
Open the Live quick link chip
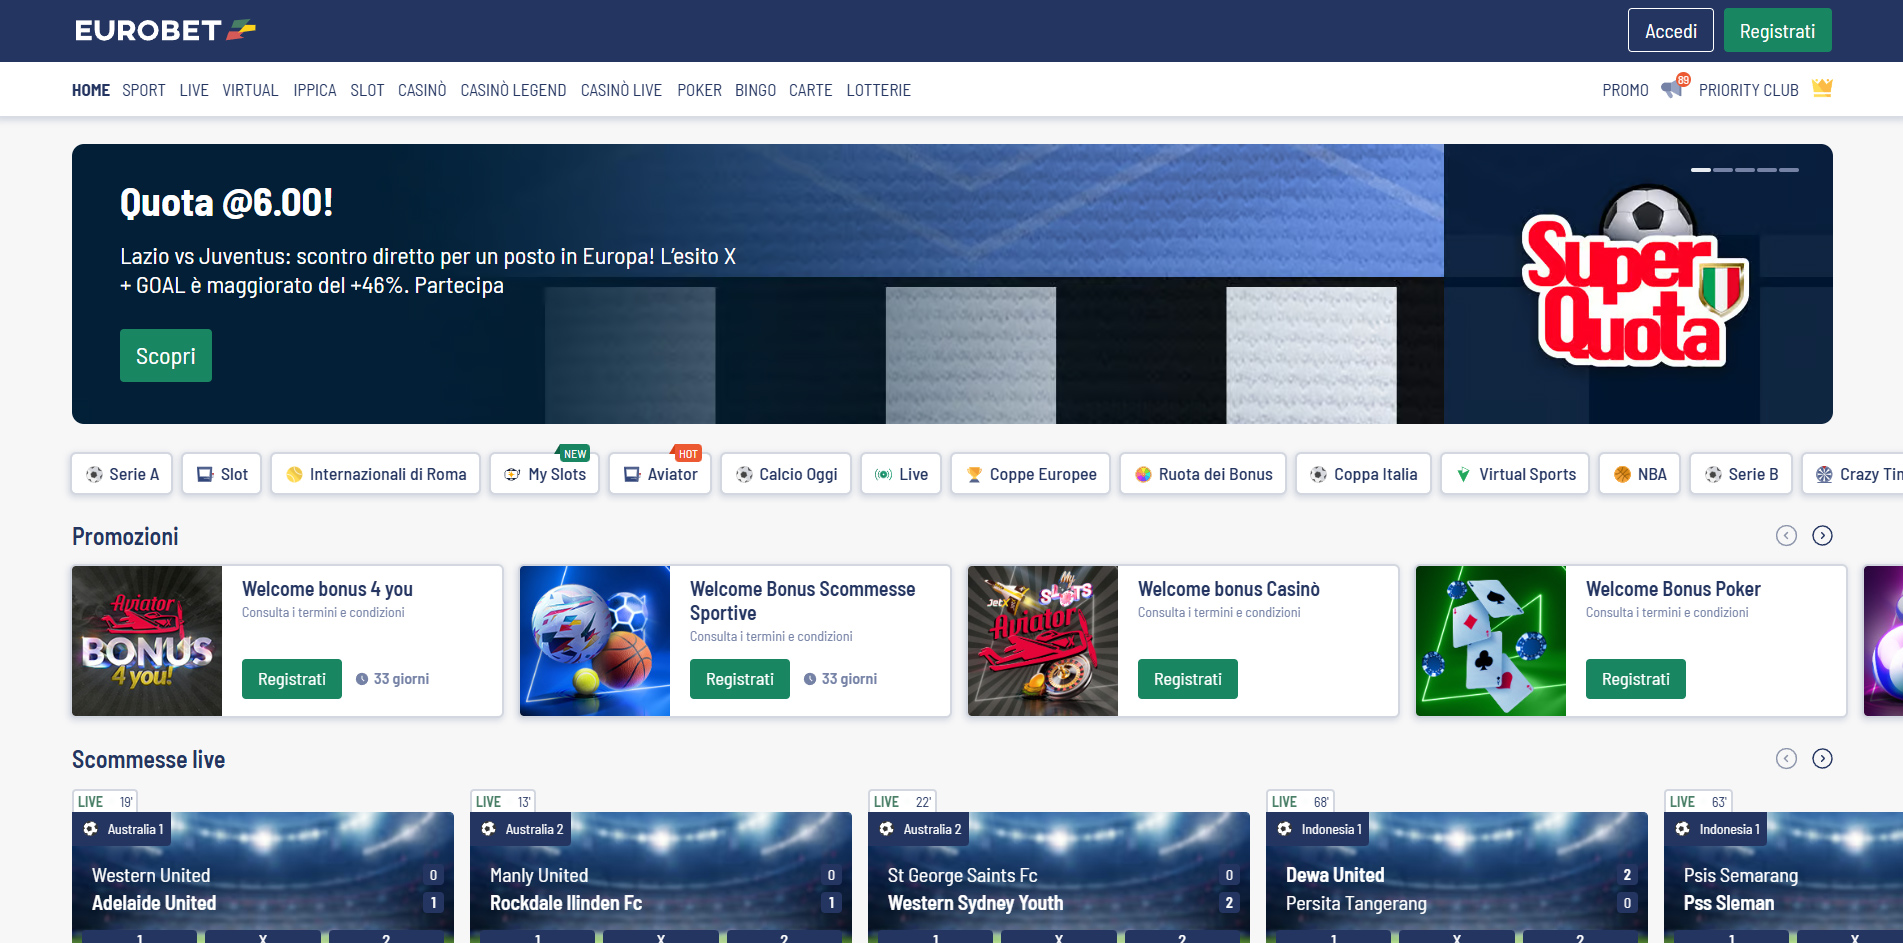click(x=901, y=474)
